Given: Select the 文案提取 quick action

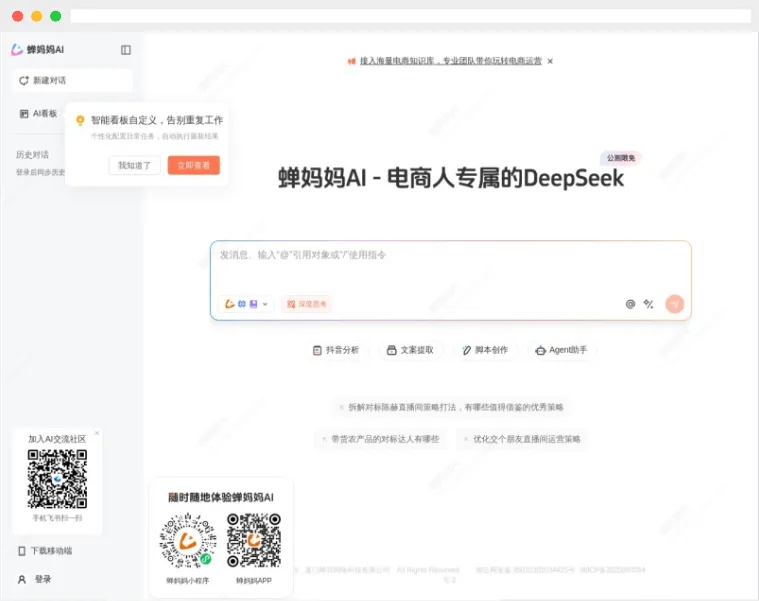Looking at the screenshot, I should click(410, 350).
